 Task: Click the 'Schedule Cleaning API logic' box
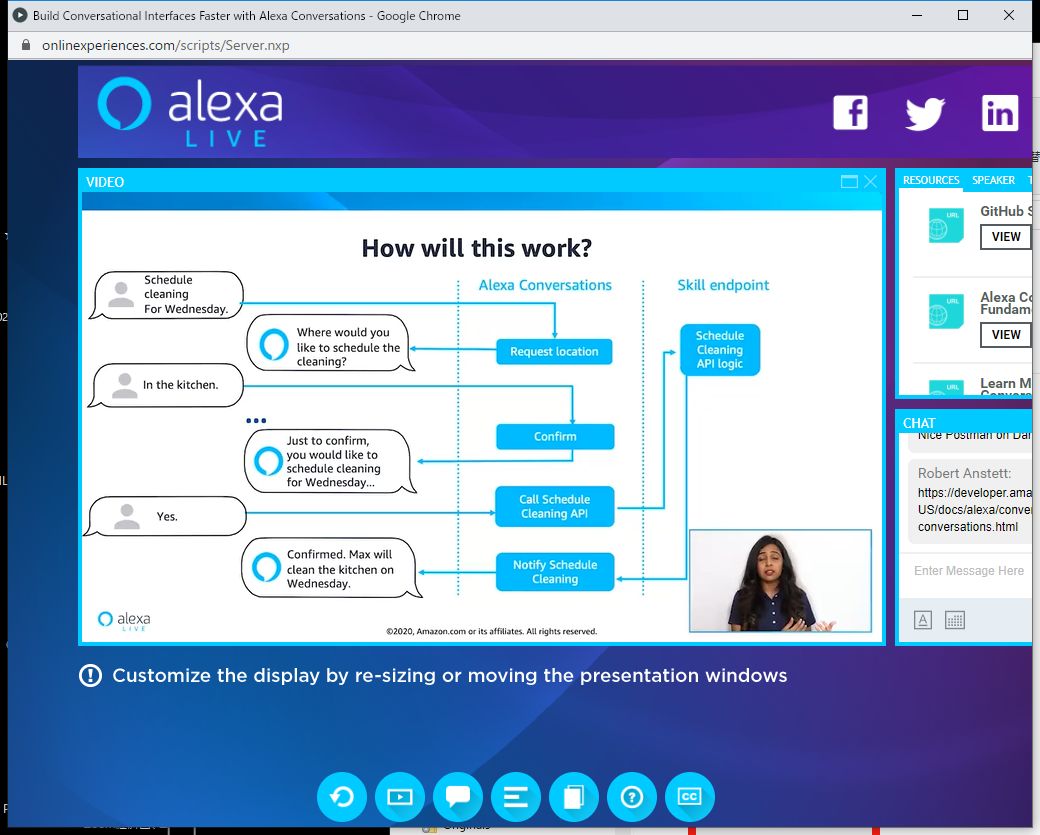click(x=720, y=350)
